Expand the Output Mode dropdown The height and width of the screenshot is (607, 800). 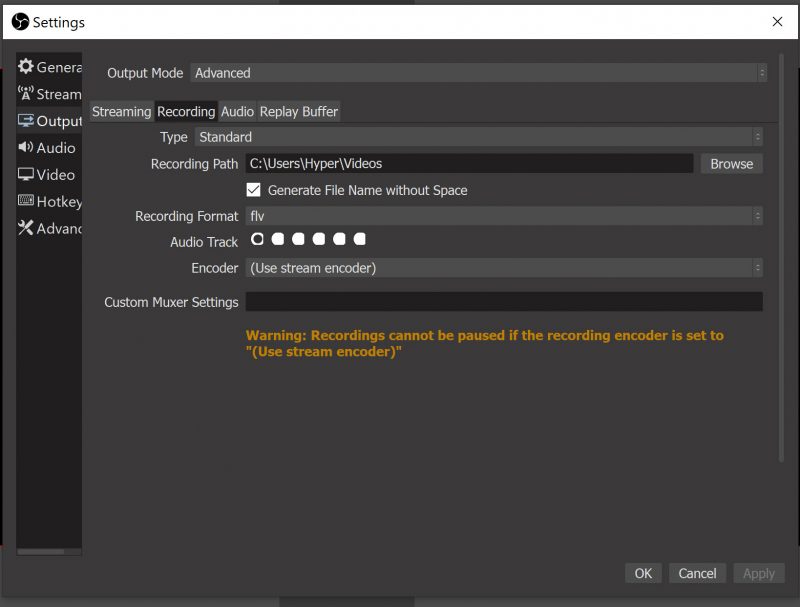(x=478, y=73)
